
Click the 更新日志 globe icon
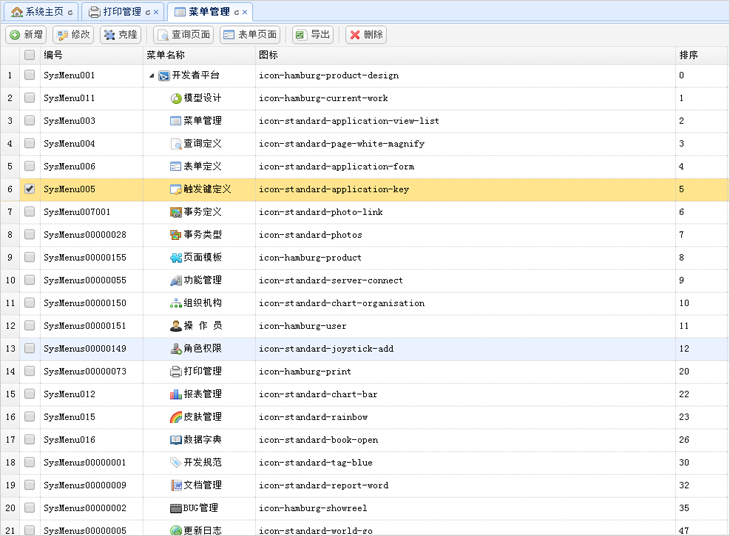click(x=176, y=530)
